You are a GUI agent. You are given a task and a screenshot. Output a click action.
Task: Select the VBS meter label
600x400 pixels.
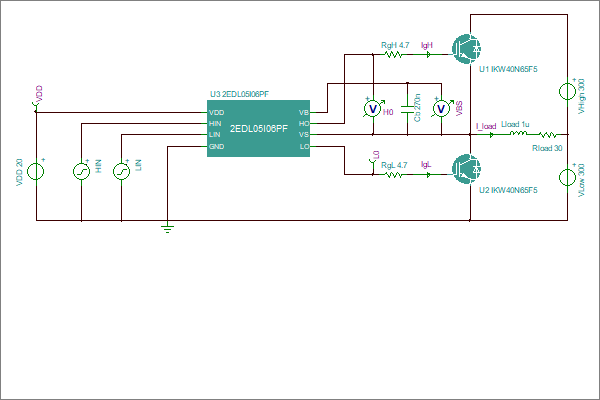pyautogui.click(x=459, y=108)
